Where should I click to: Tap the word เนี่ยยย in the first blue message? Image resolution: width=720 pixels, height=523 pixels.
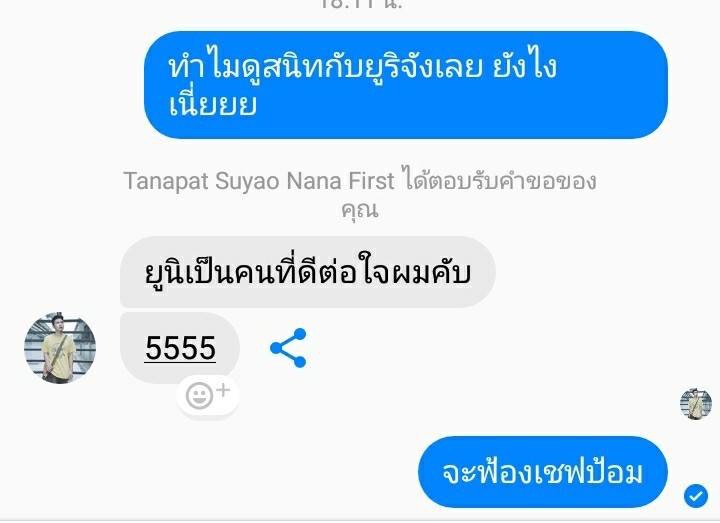(x=212, y=104)
